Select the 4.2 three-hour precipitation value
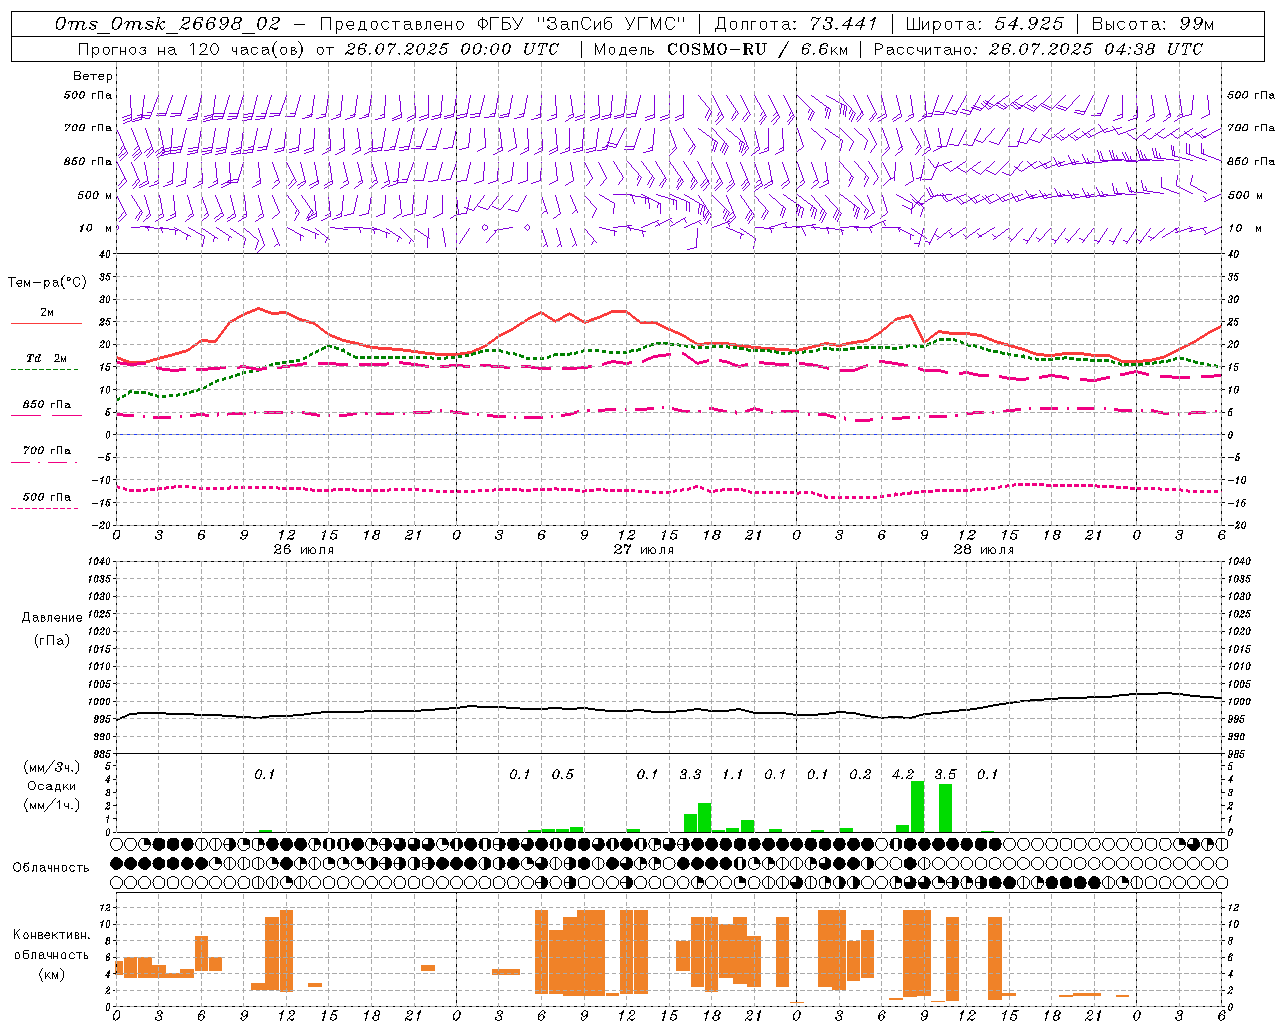This screenshot has height=1024, width=1280. click(x=902, y=774)
